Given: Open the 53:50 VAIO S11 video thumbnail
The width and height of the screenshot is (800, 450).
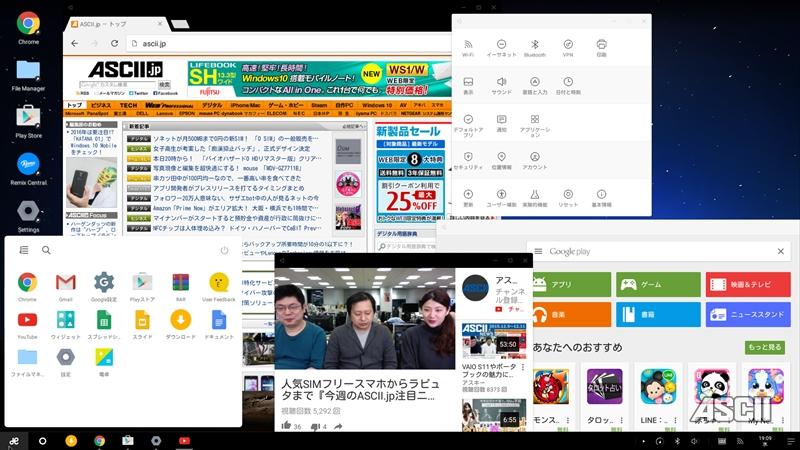Looking at the screenshot, I should tap(494, 341).
